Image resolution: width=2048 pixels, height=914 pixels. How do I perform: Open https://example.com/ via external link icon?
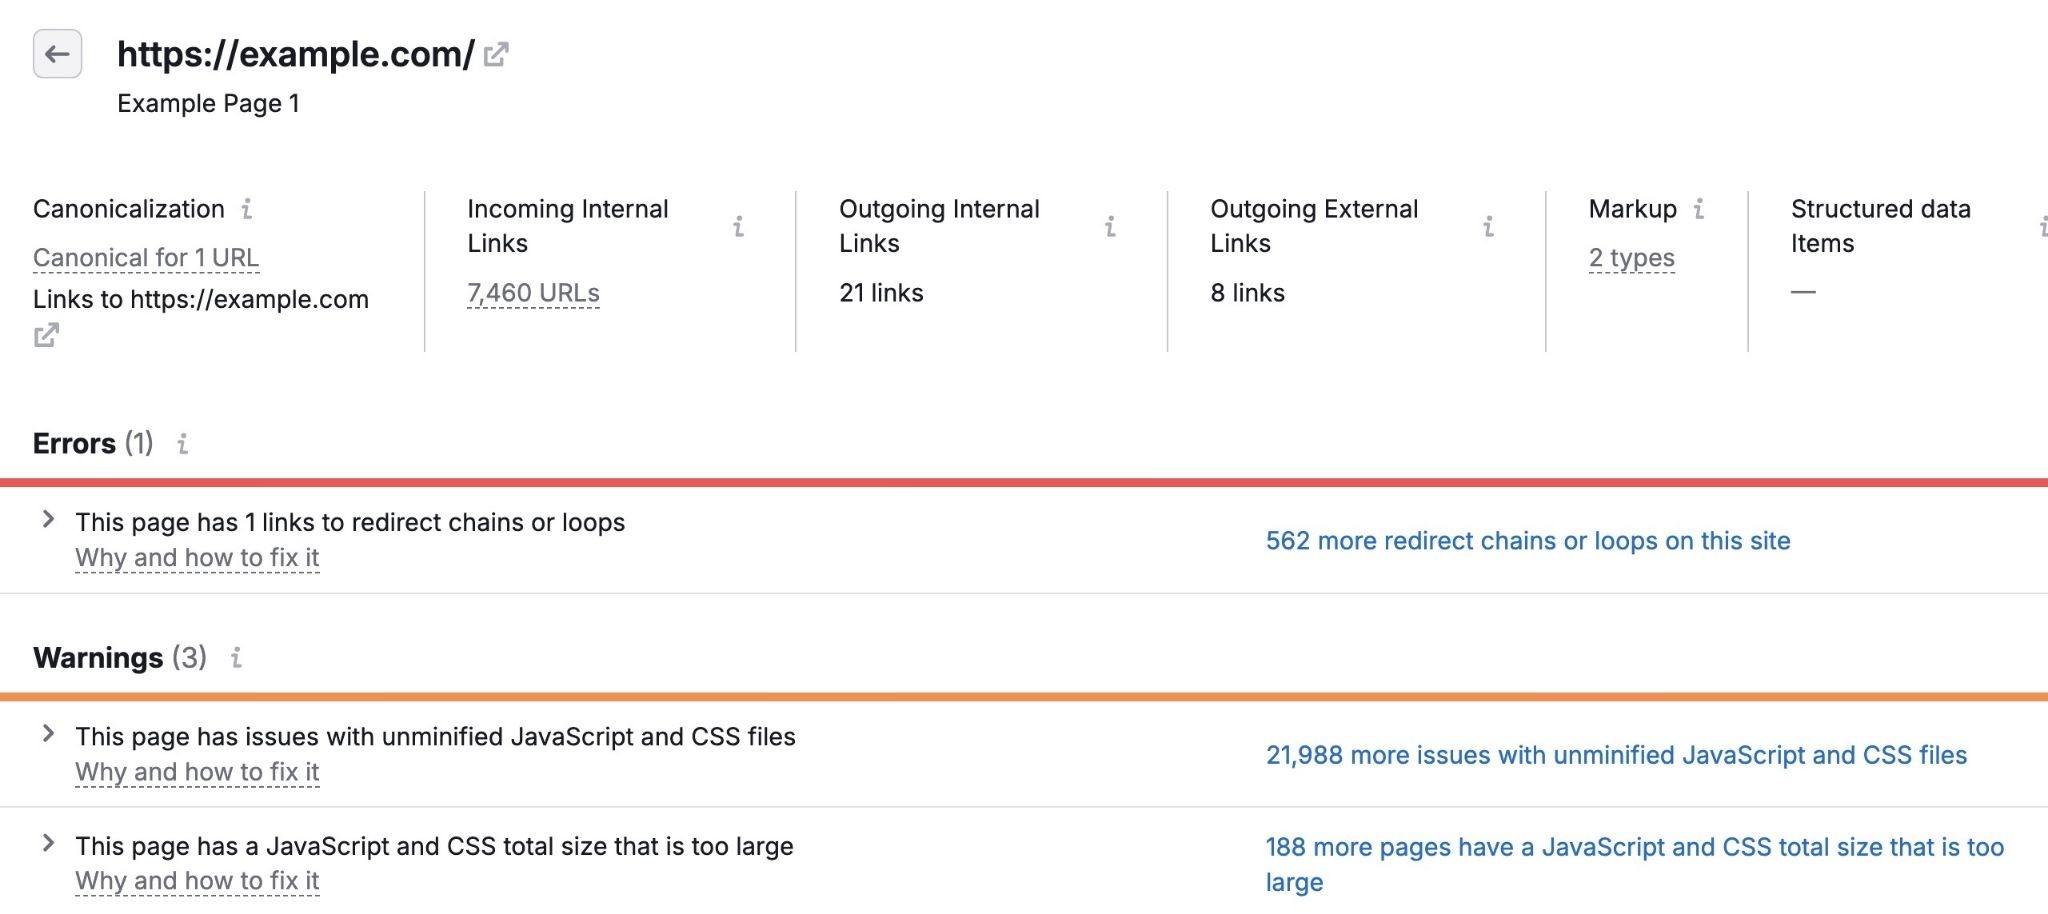click(496, 55)
